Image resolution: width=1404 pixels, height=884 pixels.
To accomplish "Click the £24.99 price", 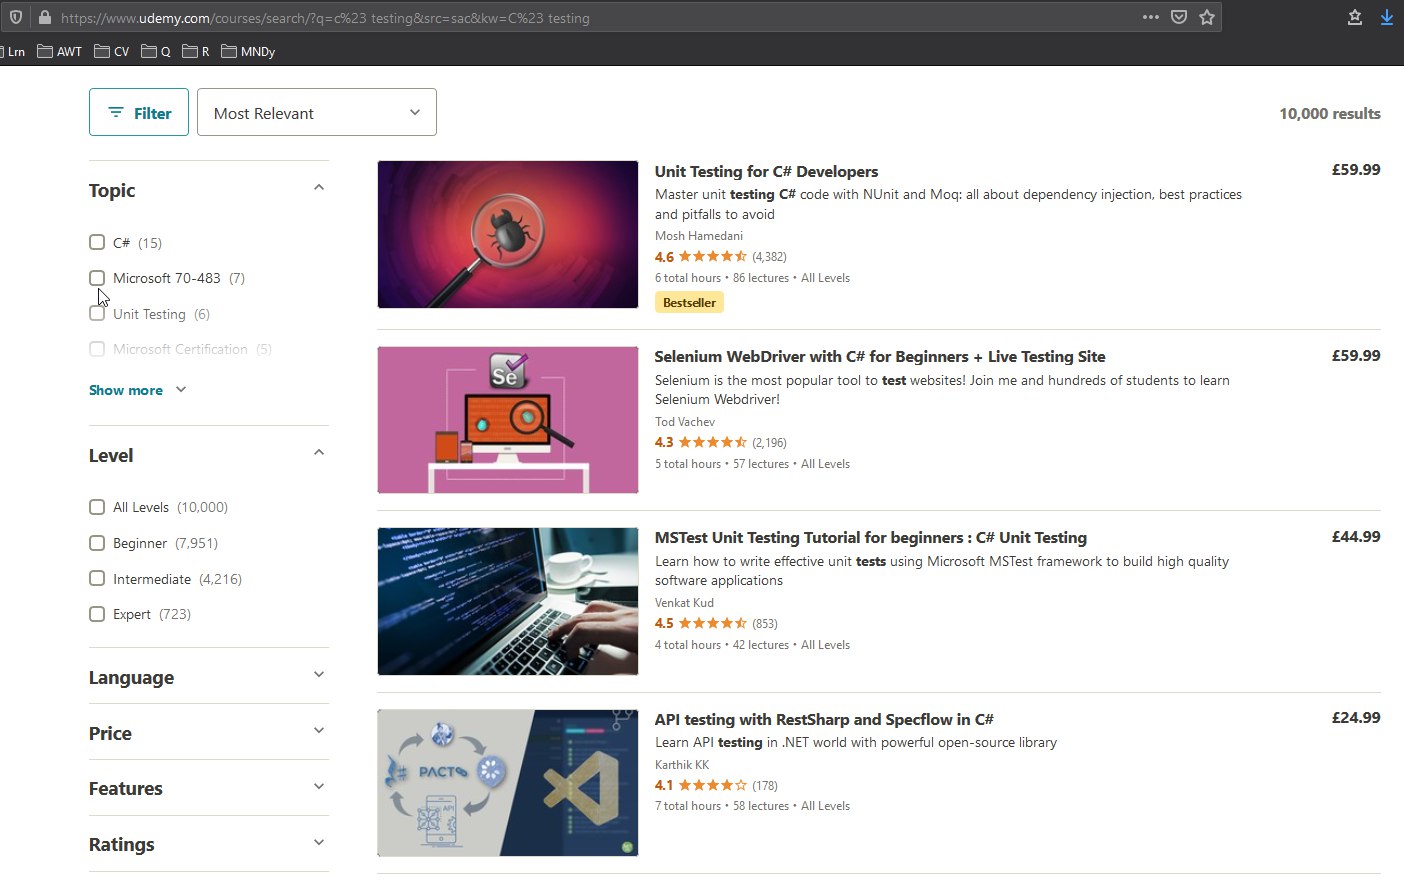I will (x=1356, y=718).
